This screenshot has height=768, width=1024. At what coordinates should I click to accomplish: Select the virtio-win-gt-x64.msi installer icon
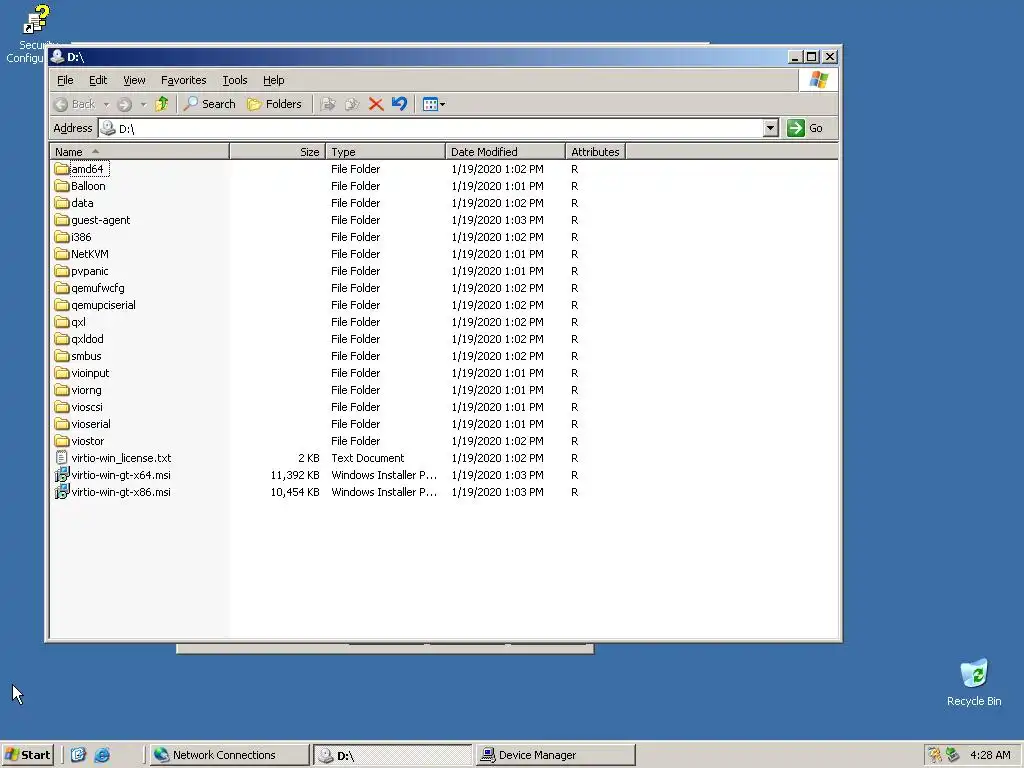coord(62,475)
